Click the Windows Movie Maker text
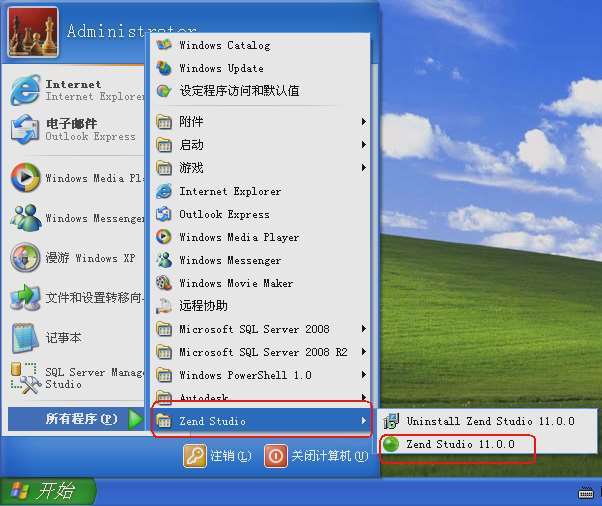This screenshot has height=506, width=602. click(x=236, y=283)
